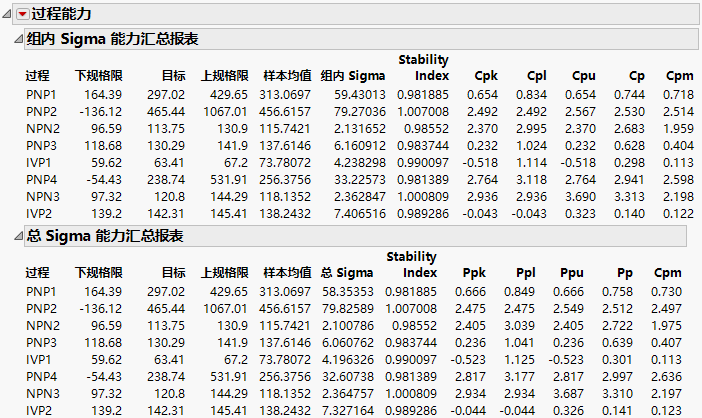Select the 总 Sigma column header

[347, 273]
